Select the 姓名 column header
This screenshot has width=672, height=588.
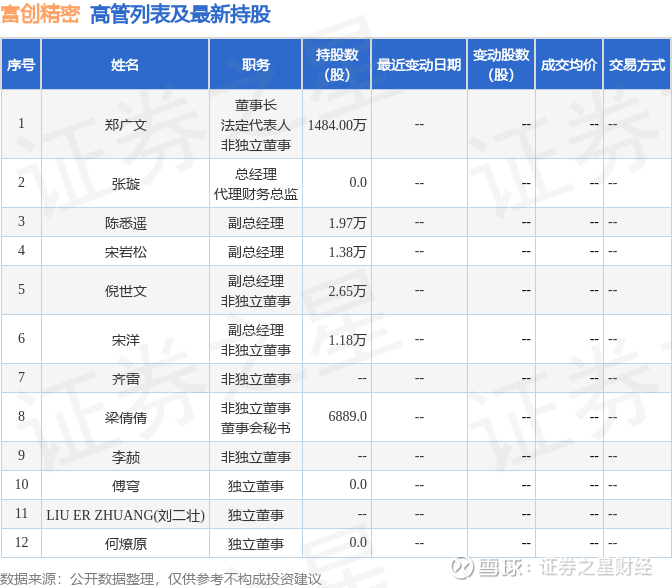coord(125,65)
